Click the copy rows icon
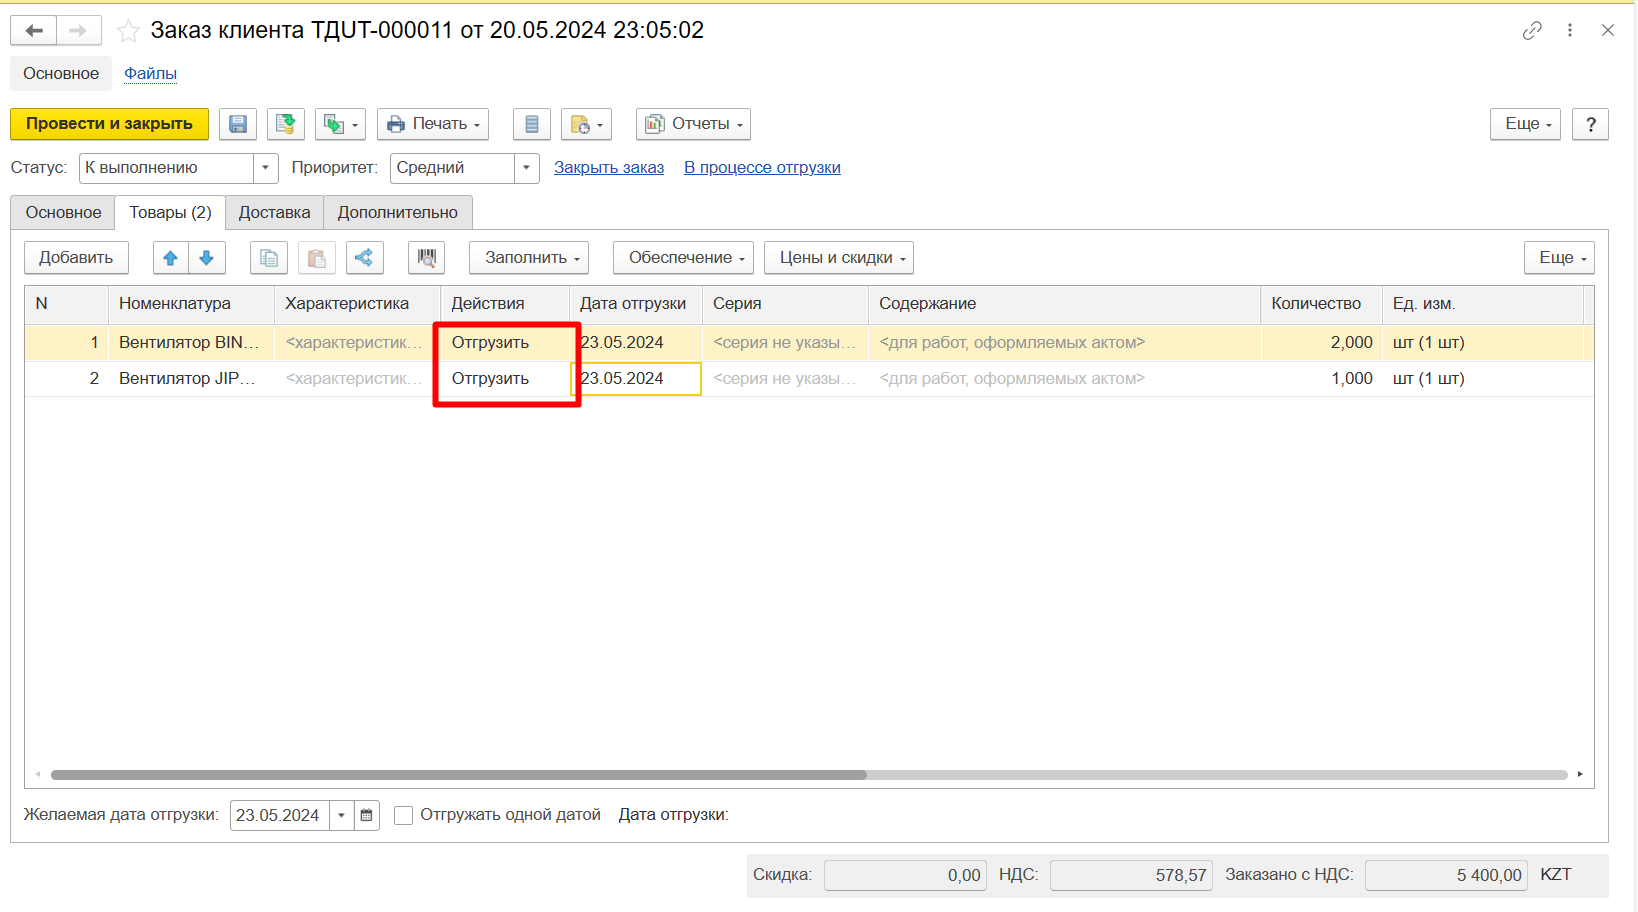1638x912 pixels. (268, 258)
